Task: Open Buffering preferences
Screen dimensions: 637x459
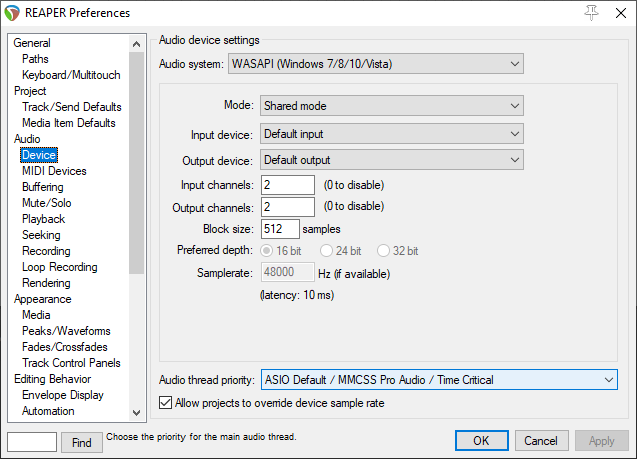Action: (43, 187)
